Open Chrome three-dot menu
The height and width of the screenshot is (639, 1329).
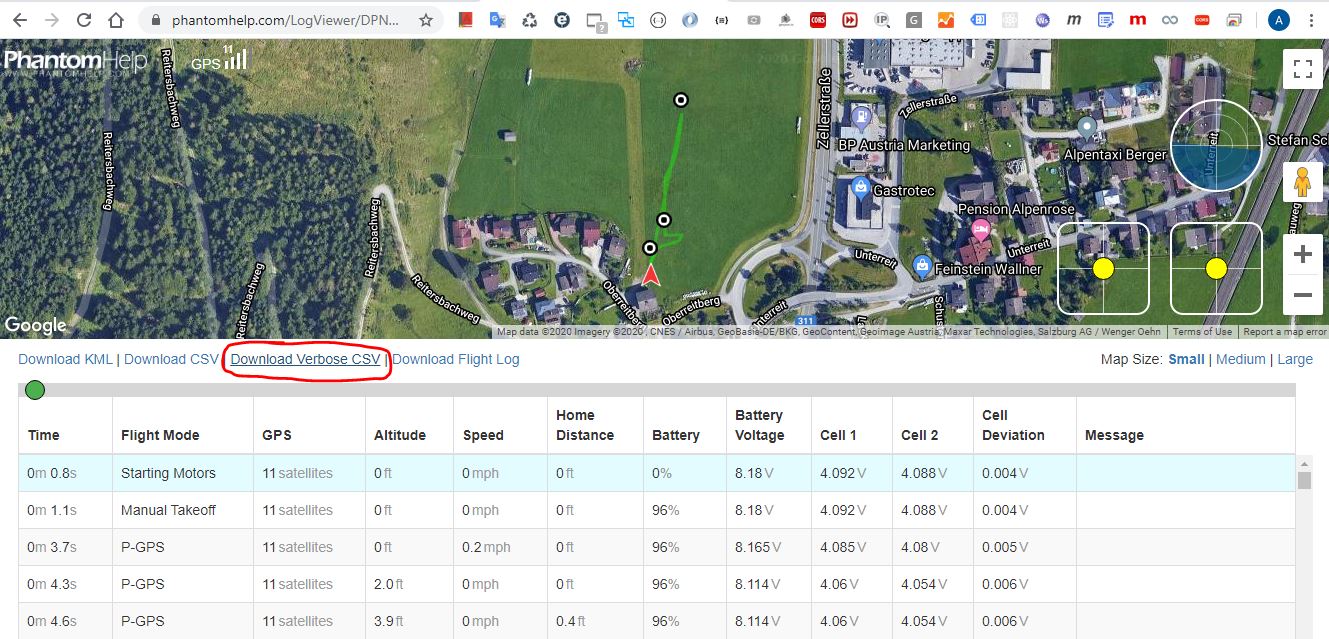[x=1311, y=20]
